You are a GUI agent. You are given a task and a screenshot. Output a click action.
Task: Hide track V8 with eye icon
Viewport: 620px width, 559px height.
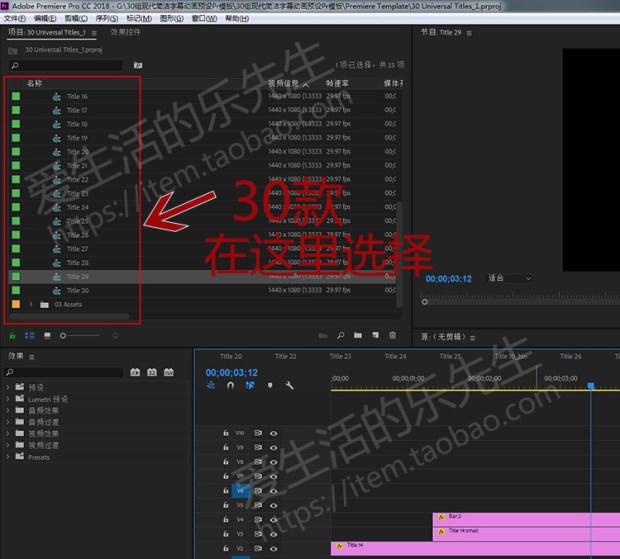tap(274, 462)
